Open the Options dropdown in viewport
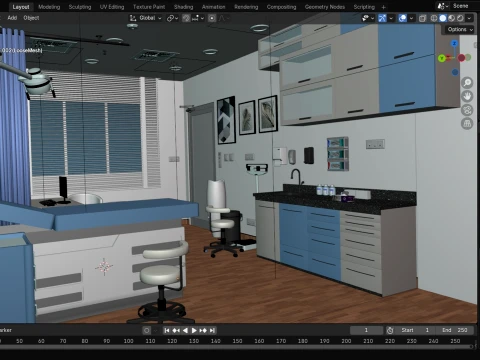This screenshot has height=360, width=480. pos(460,29)
